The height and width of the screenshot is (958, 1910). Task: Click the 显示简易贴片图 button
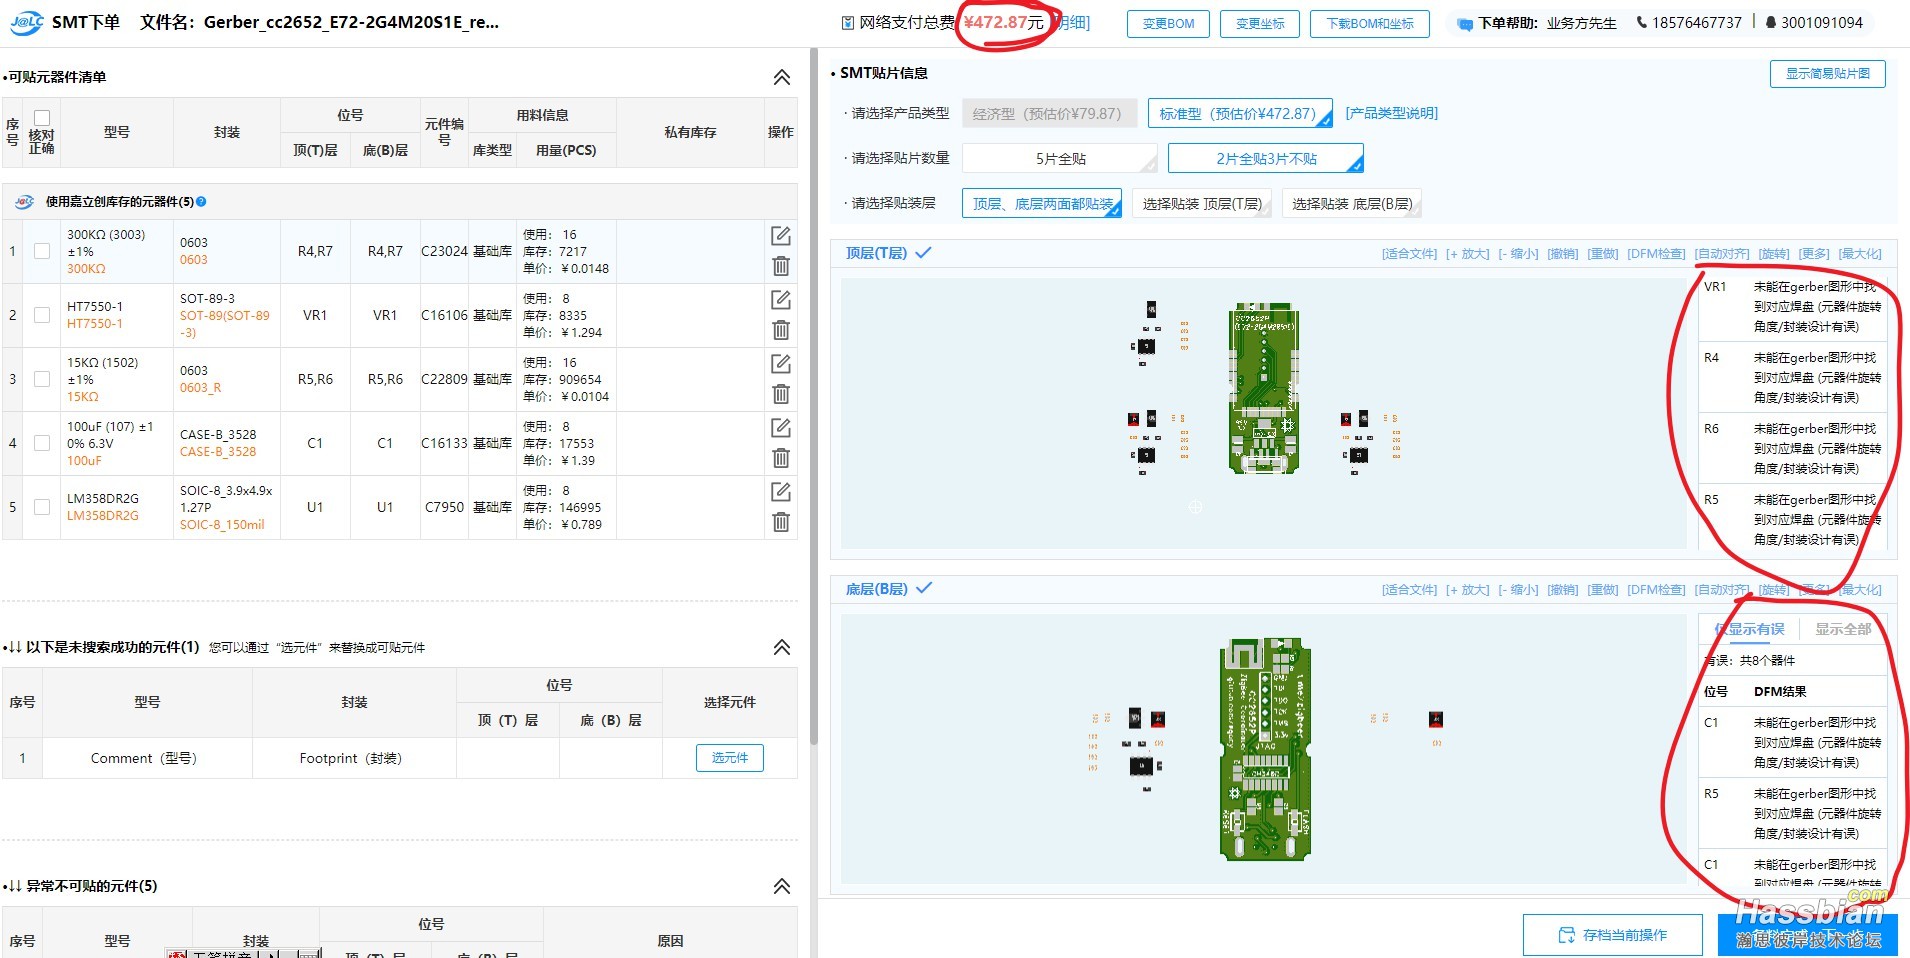coord(1828,74)
